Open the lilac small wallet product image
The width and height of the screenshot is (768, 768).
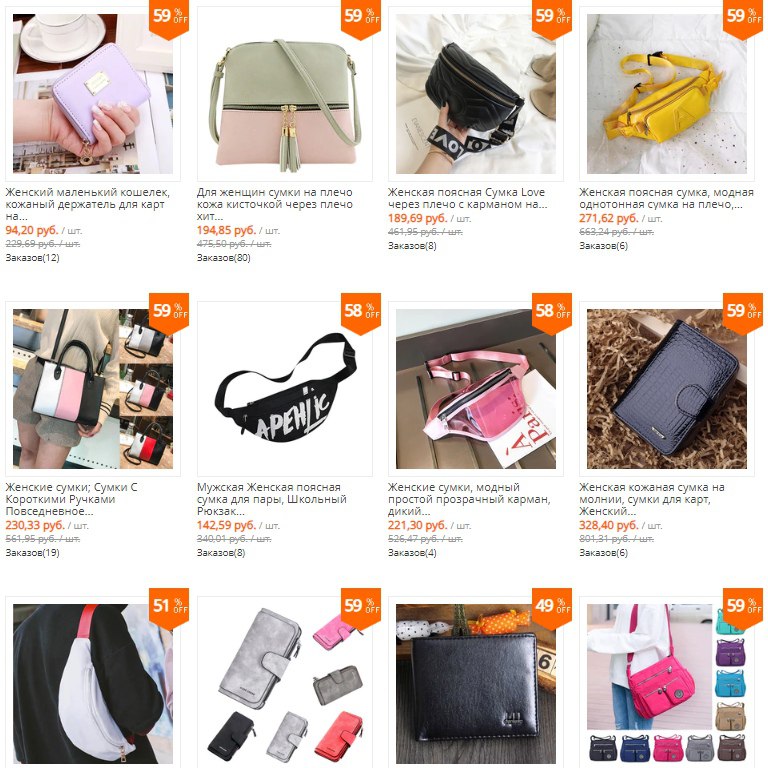(93, 94)
